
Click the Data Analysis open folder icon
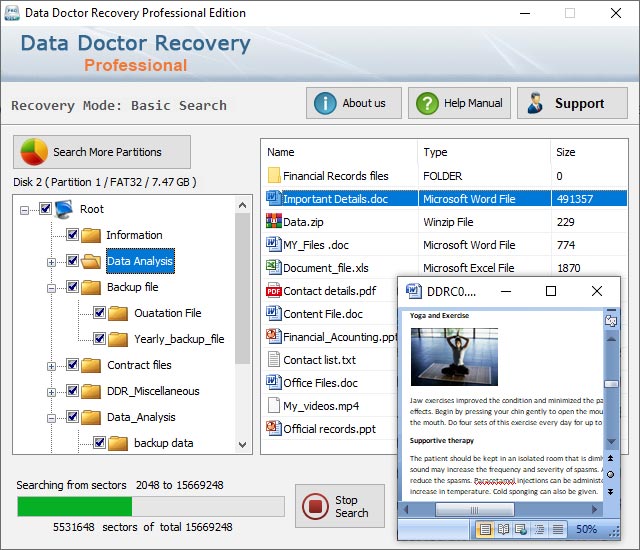[x=91, y=261]
